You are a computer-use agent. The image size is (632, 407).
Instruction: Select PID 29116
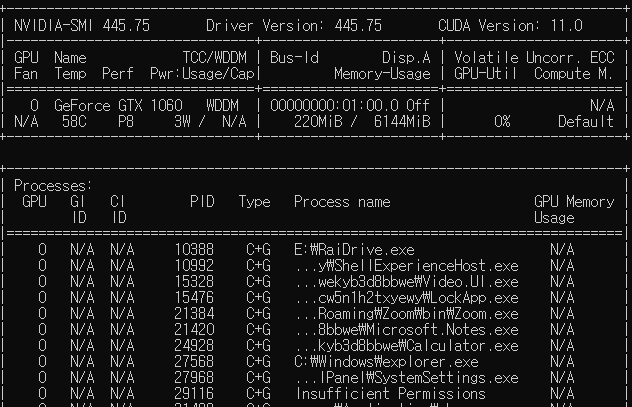point(194,394)
